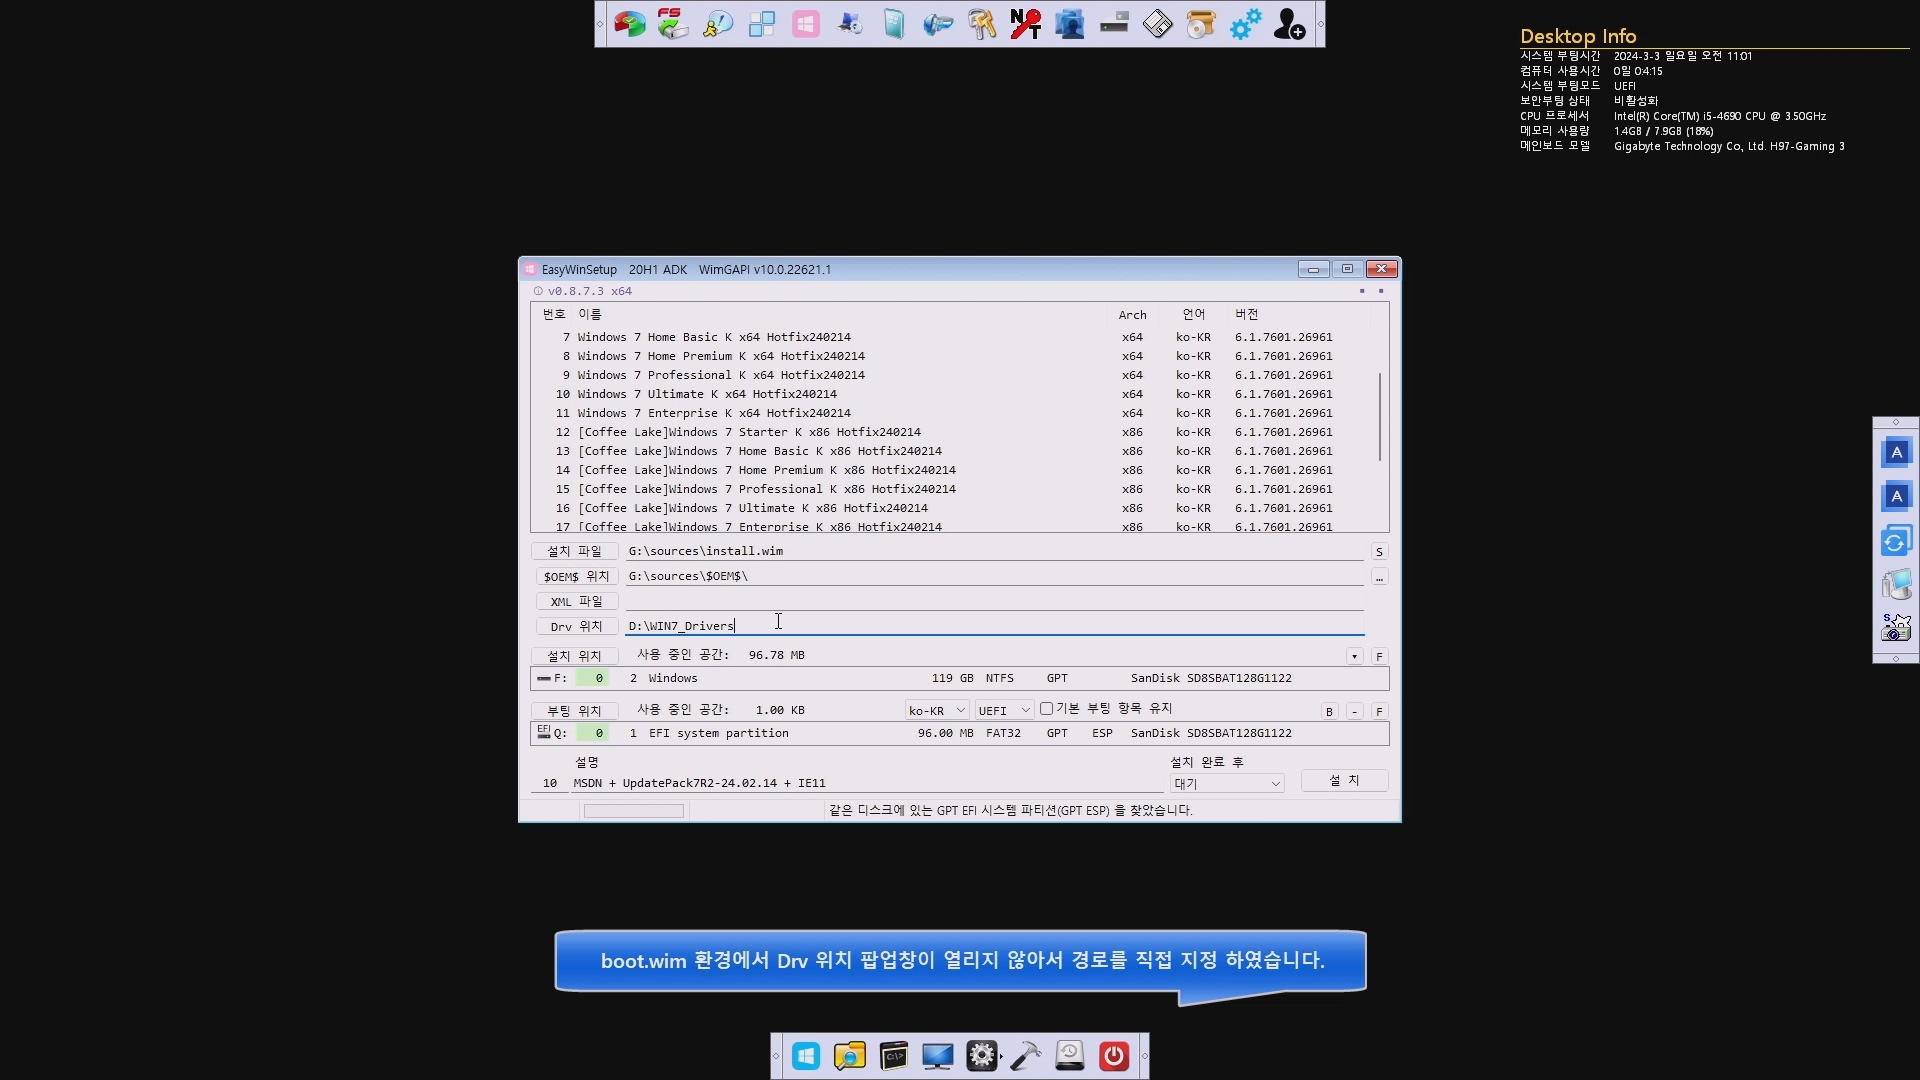Click the XML 파일 button
Image resolution: width=1920 pixels, height=1080 pixels.
576,602
